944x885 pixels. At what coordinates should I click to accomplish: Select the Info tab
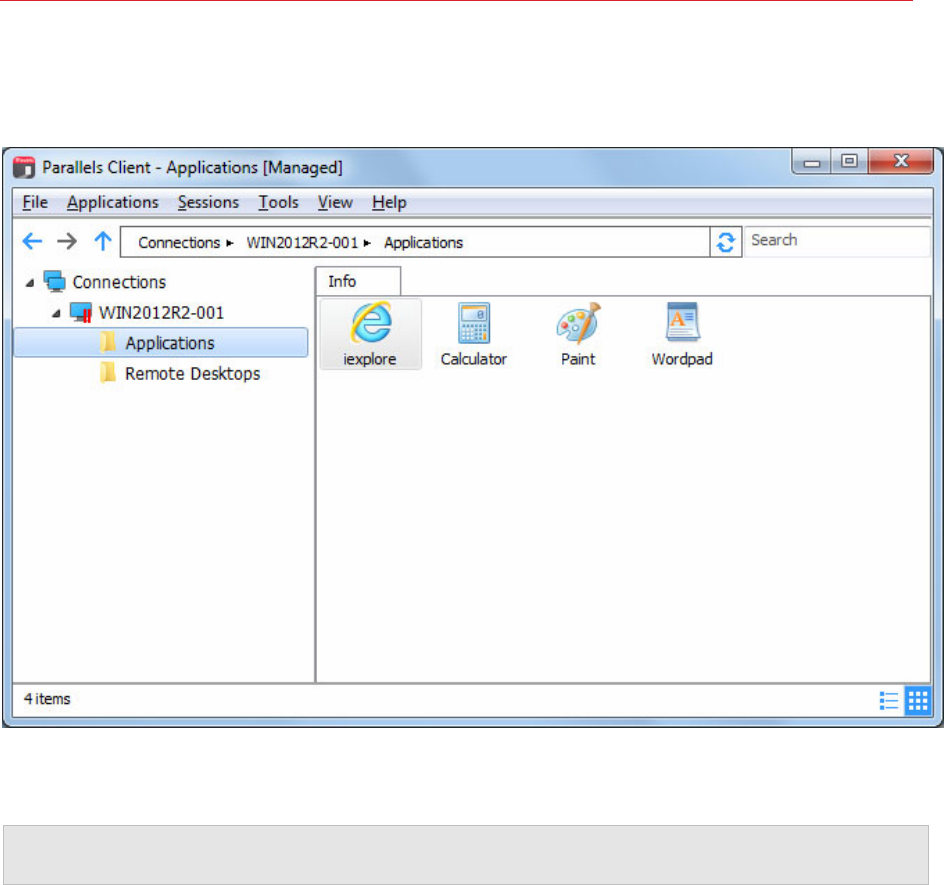pos(358,281)
